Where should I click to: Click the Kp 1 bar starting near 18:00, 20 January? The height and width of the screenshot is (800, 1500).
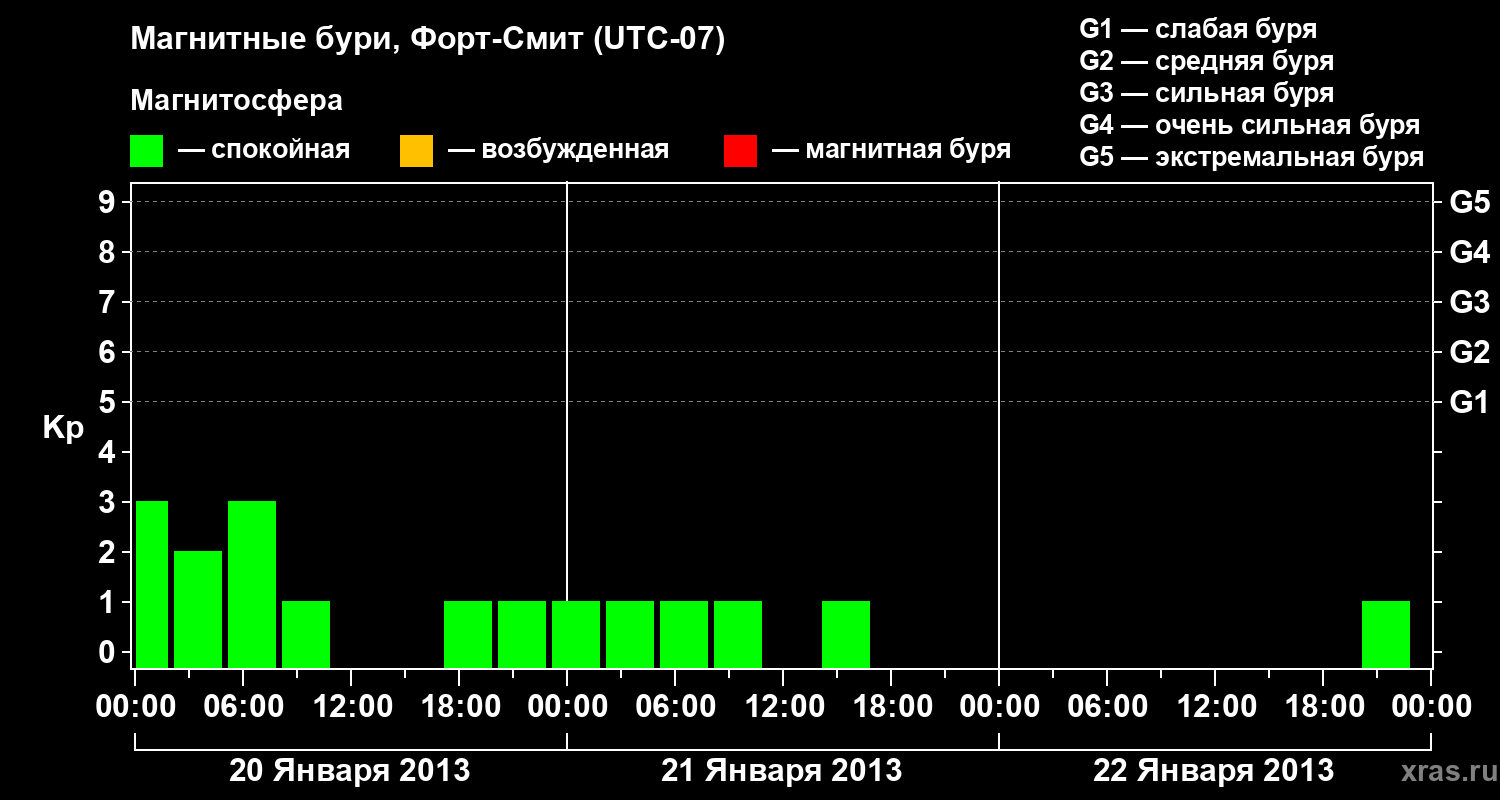click(468, 634)
